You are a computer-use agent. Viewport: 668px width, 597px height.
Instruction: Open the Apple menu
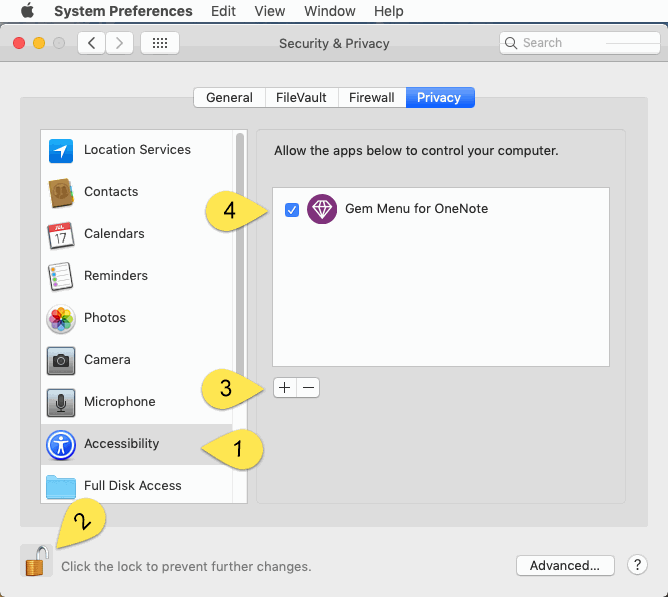[27, 10]
